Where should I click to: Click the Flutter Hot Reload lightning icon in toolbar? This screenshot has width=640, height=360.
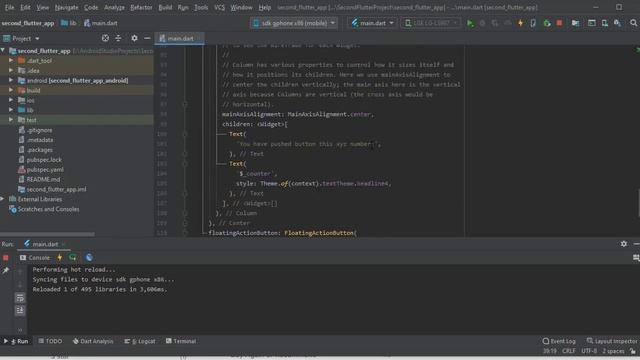(x=520, y=23)
